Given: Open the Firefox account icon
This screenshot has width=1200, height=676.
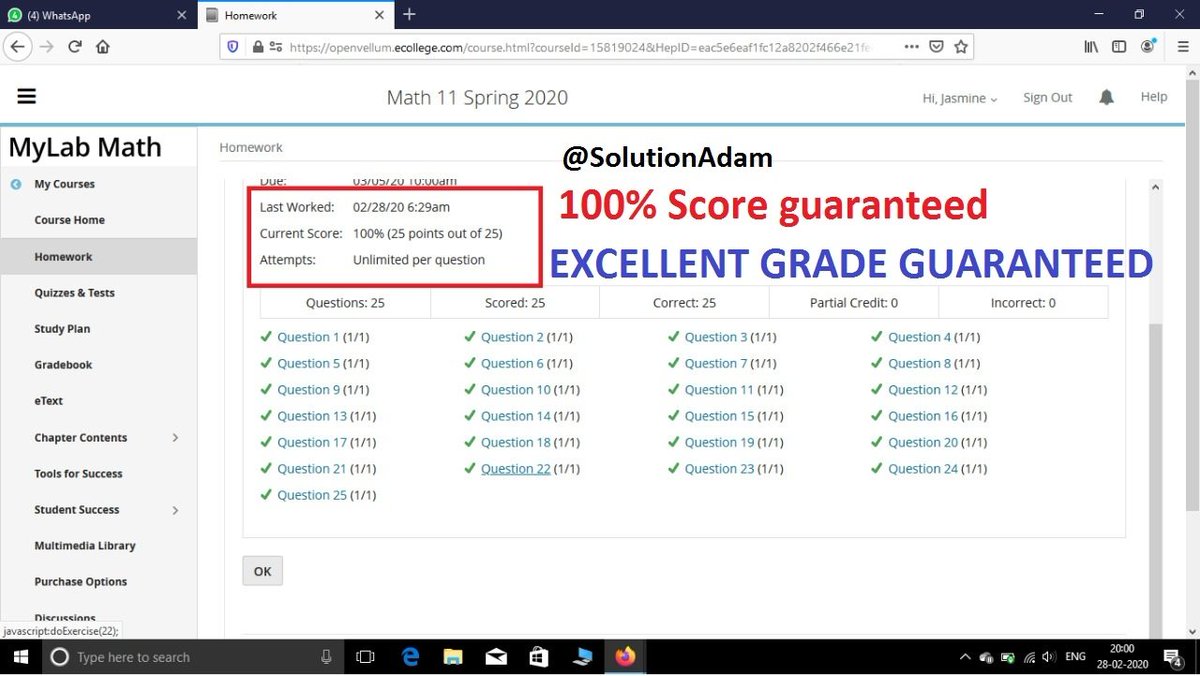Looking at the screenshot, I should coord(1148,47).
